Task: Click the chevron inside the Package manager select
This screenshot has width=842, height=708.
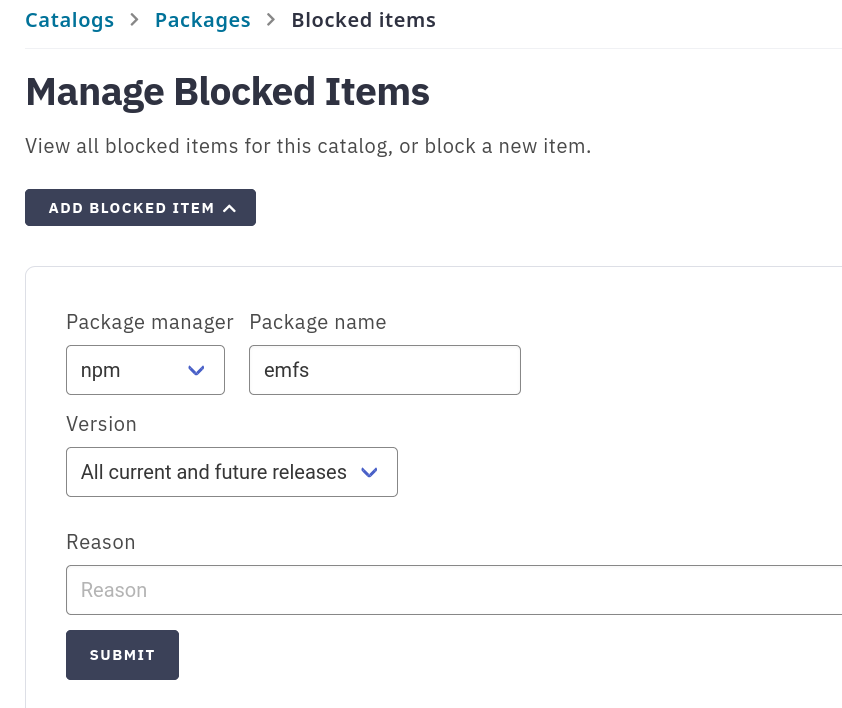Action: pyautogui.click(x=196, y=370)
